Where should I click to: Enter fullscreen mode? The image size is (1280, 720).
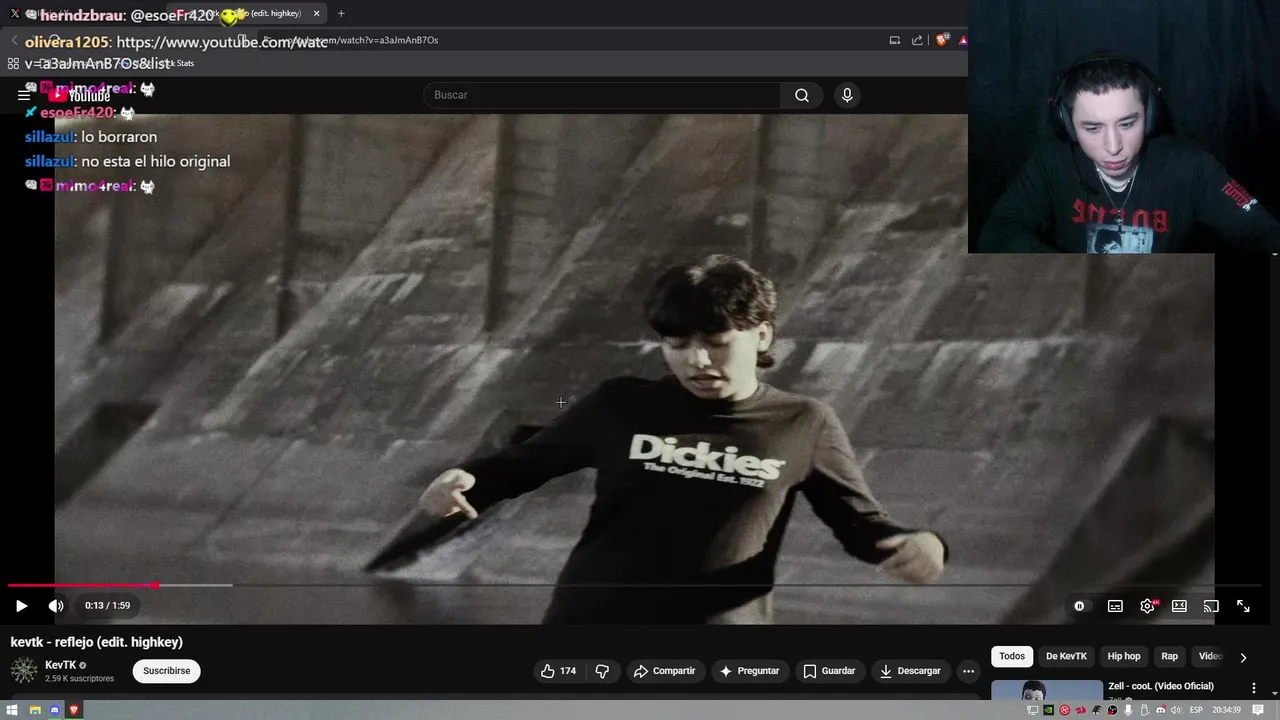point(1243,606)
